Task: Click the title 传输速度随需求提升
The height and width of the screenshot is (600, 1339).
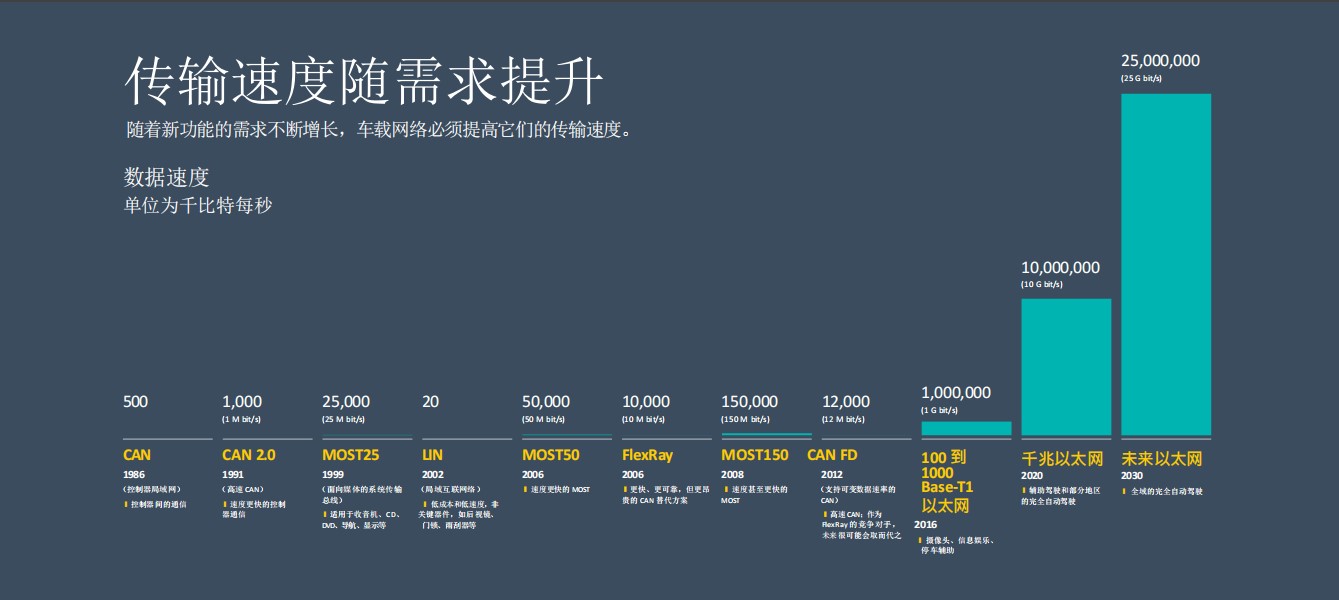Action: 363,81
